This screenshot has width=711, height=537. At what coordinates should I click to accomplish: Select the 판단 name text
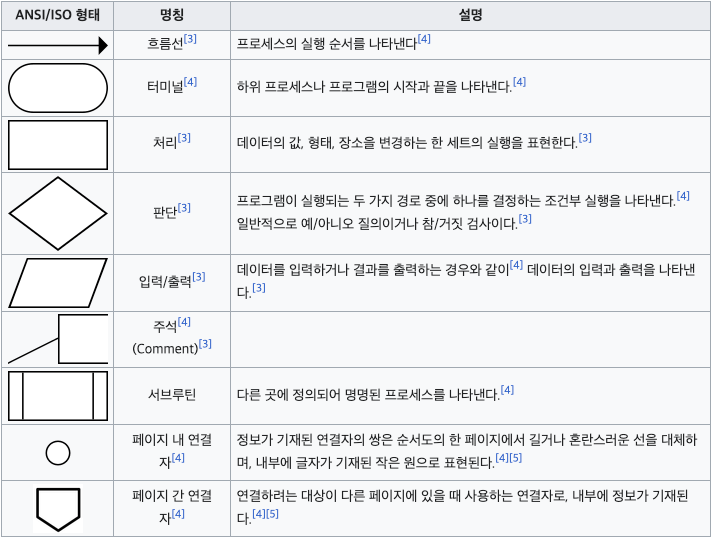pyautogui.click(x=165, y=213)
